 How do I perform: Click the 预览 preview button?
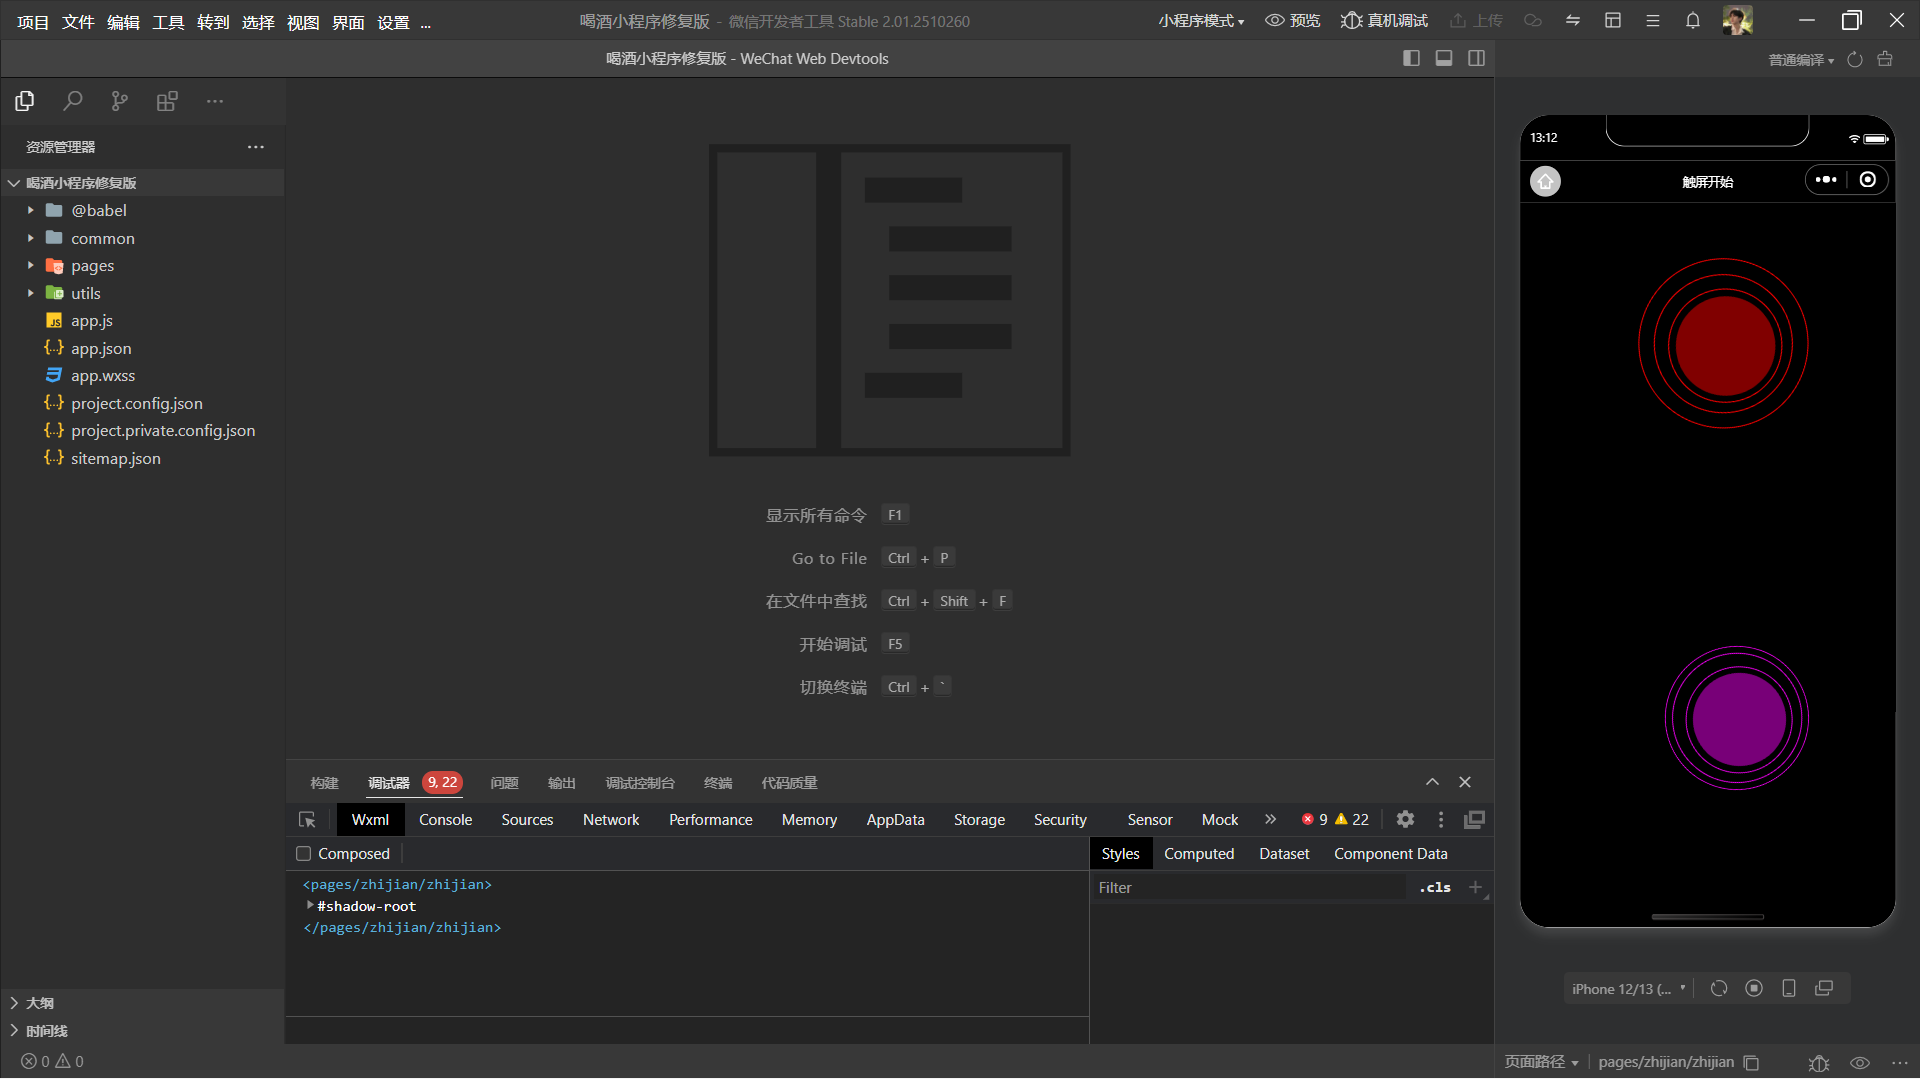click(1293, 21)
